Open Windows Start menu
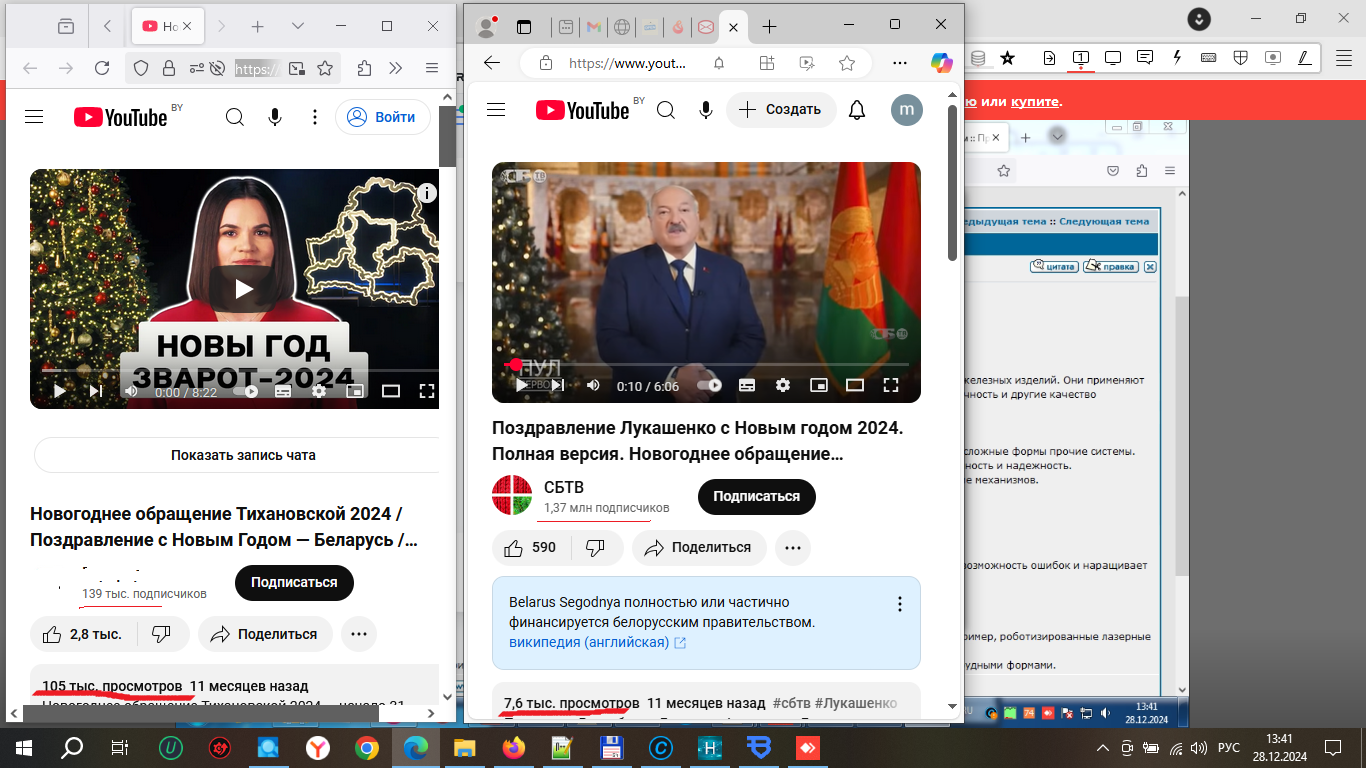This screenshot has height=768, width=1366. (23, 746)
